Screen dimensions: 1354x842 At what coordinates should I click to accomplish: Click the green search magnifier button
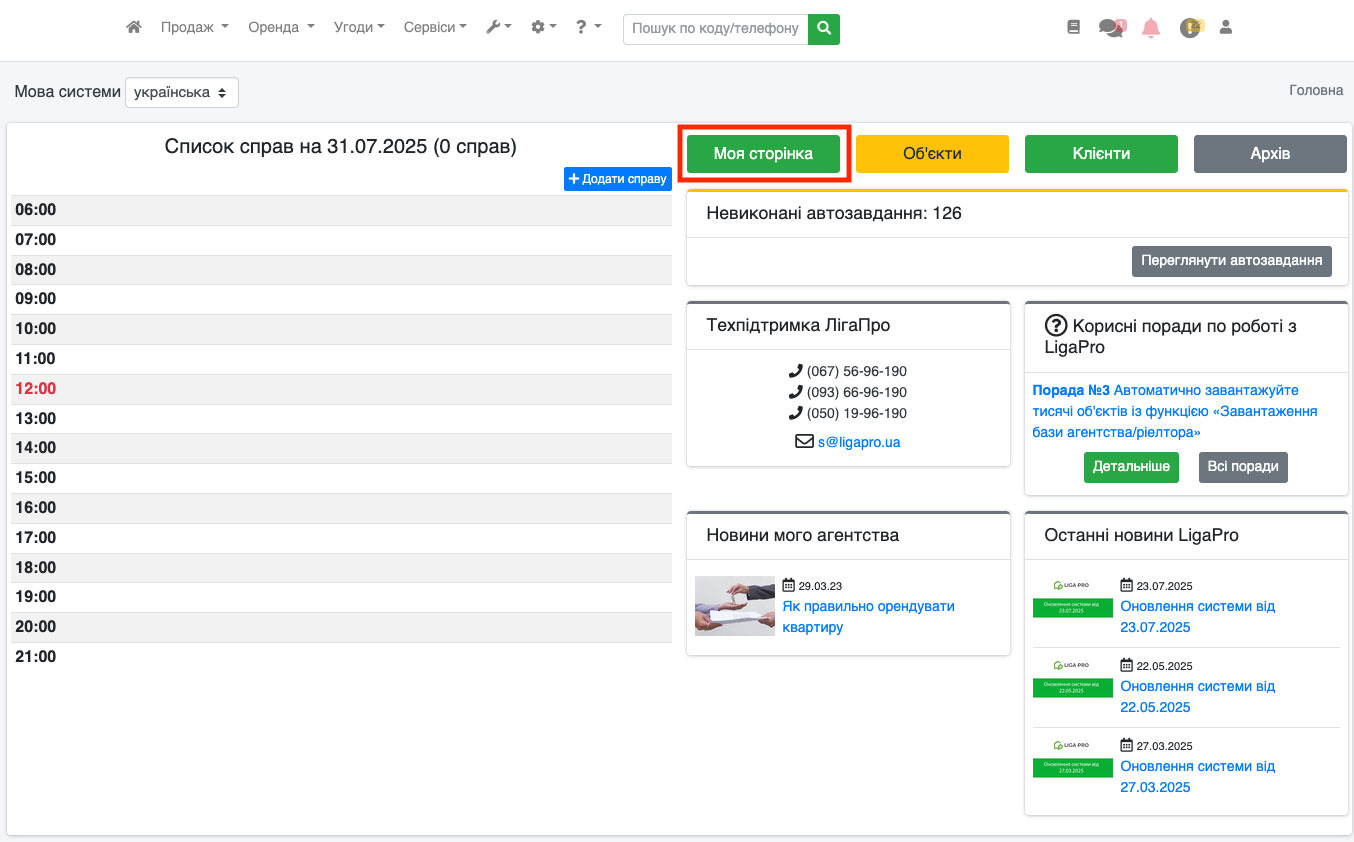click(824, 29)
